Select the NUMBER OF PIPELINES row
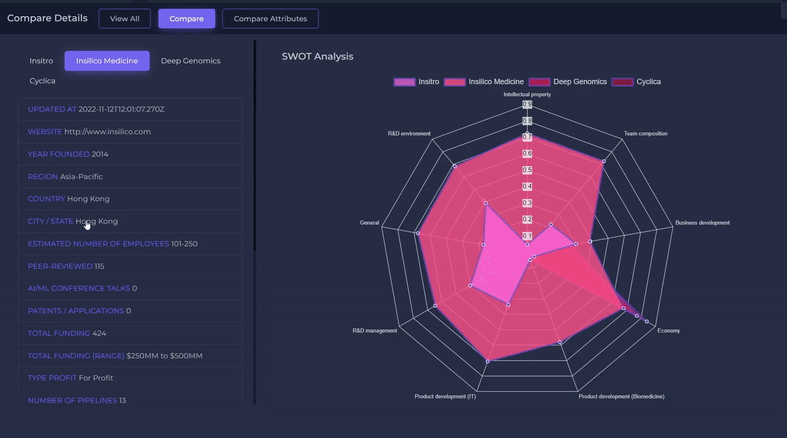Viewport: 787px width, 438px height. click(77, 401)
